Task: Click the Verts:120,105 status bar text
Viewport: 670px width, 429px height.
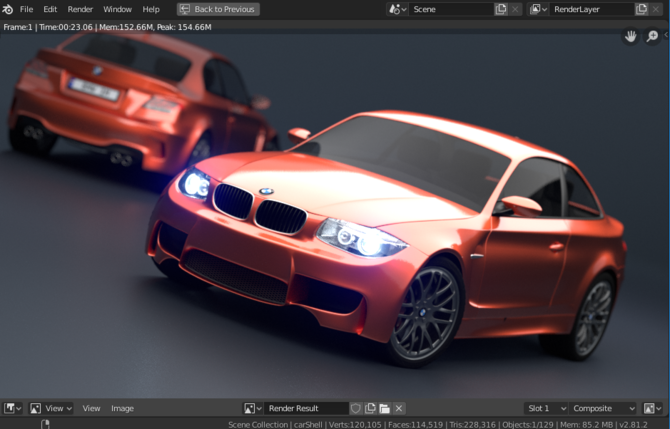Action: coord(354,425)
